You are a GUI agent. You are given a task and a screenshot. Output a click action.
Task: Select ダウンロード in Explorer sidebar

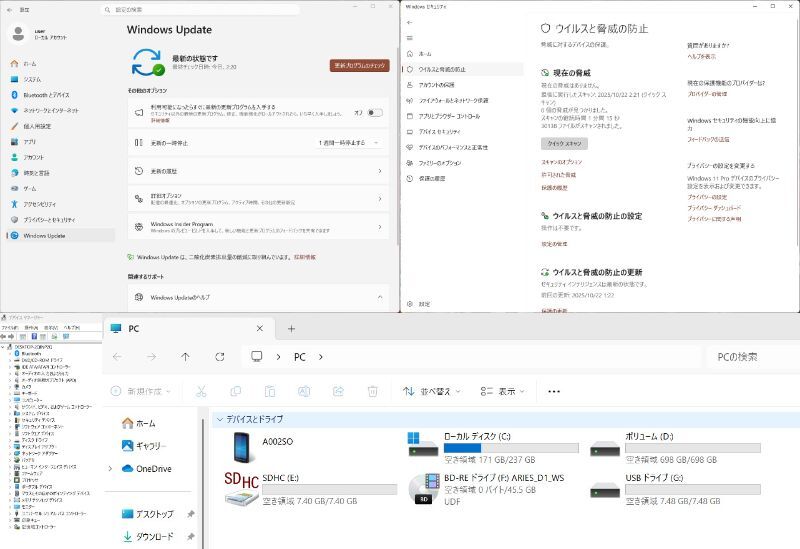148,536
